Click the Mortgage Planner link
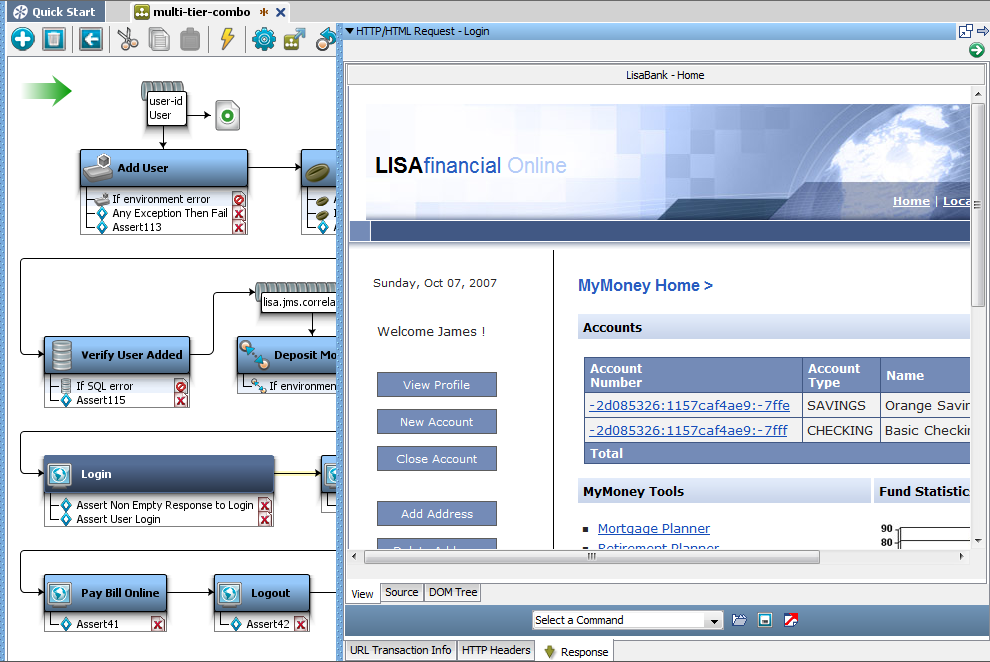 point(653,529)
